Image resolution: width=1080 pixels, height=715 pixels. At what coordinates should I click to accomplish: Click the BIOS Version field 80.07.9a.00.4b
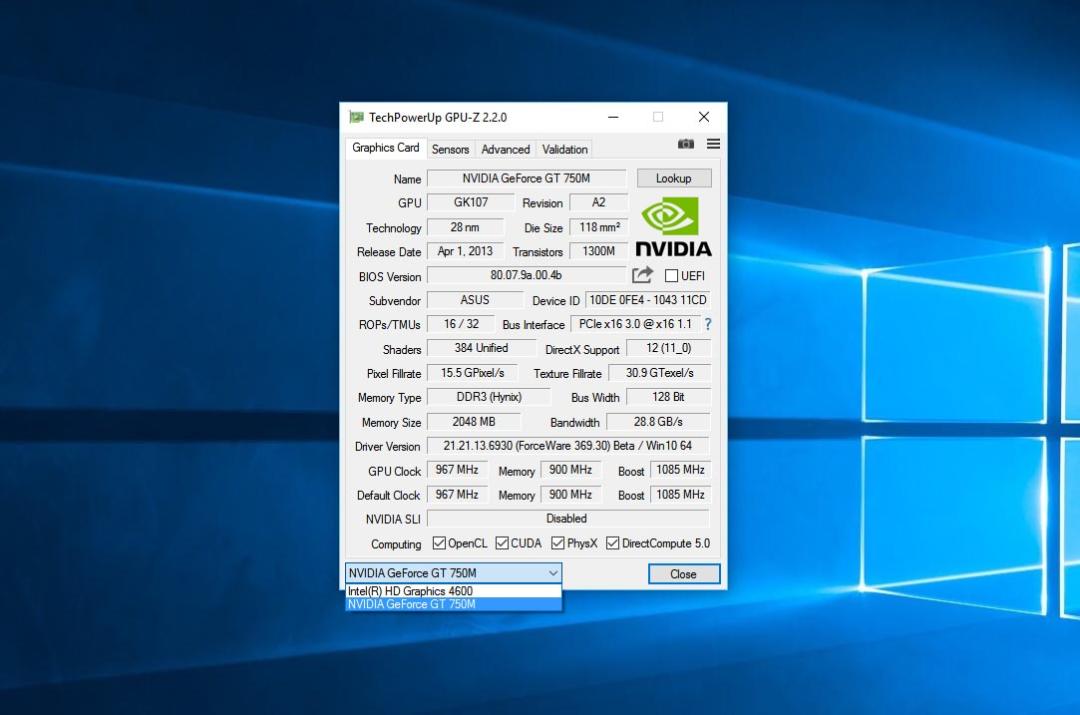pyautogui.click(x=526, y=276)
